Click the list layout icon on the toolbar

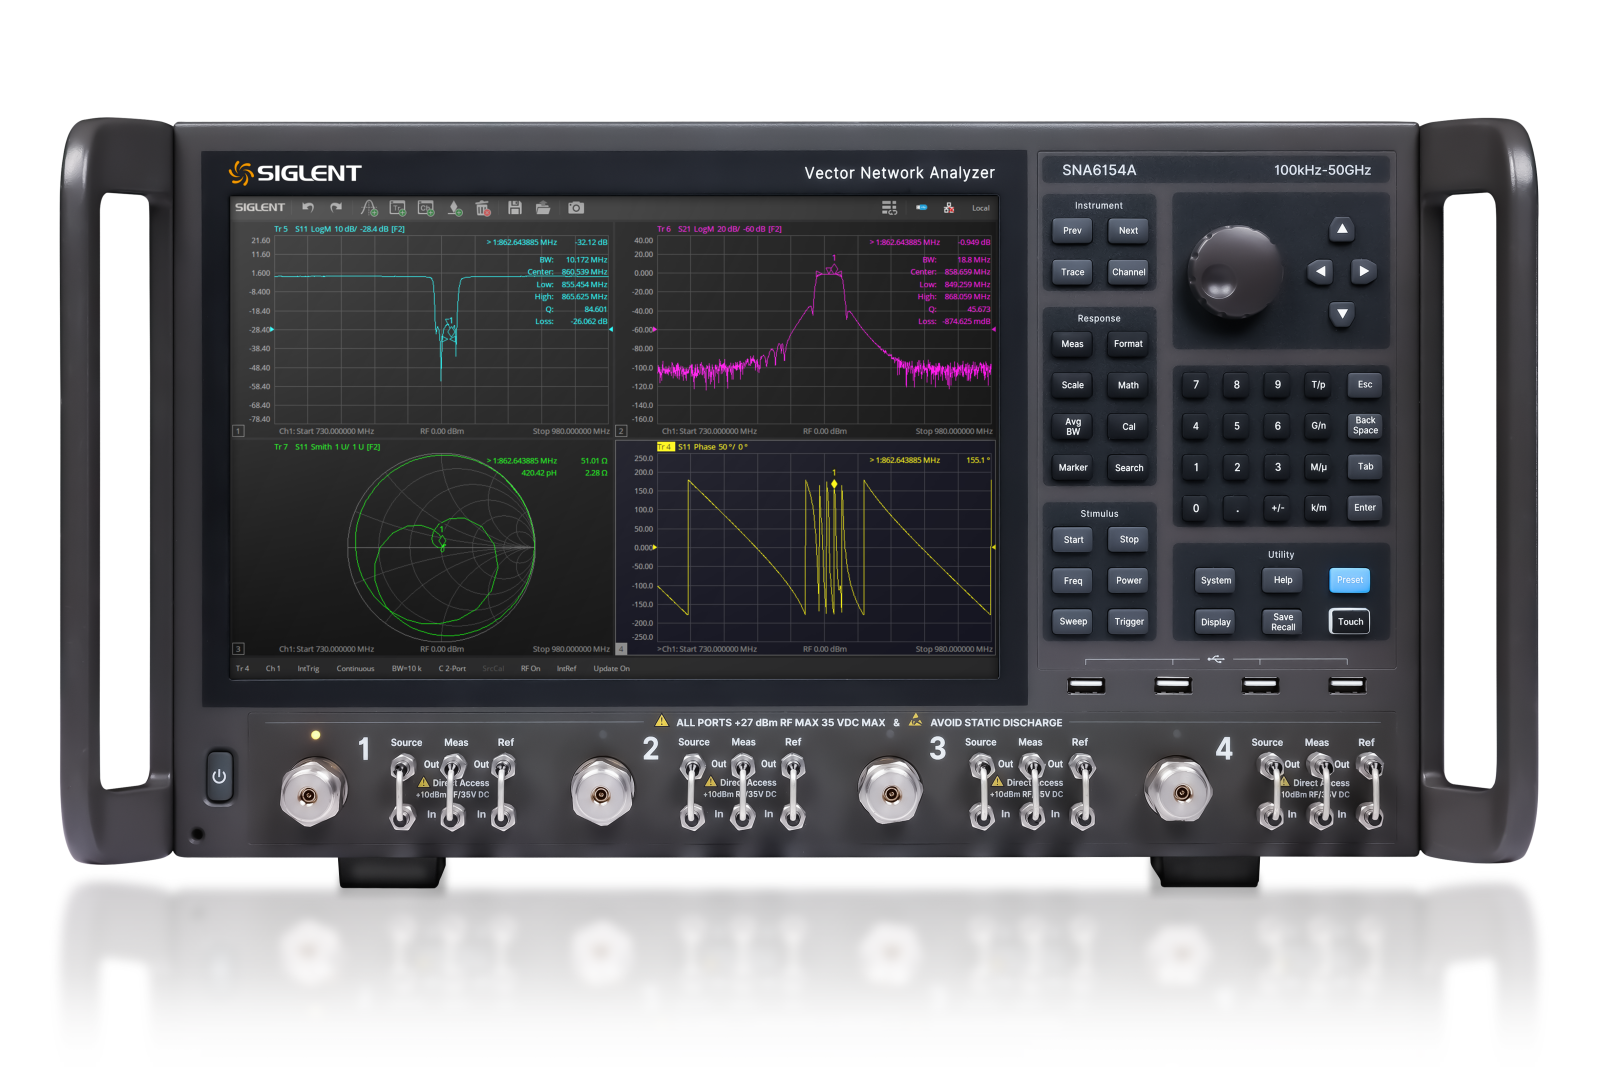[889, 208]
